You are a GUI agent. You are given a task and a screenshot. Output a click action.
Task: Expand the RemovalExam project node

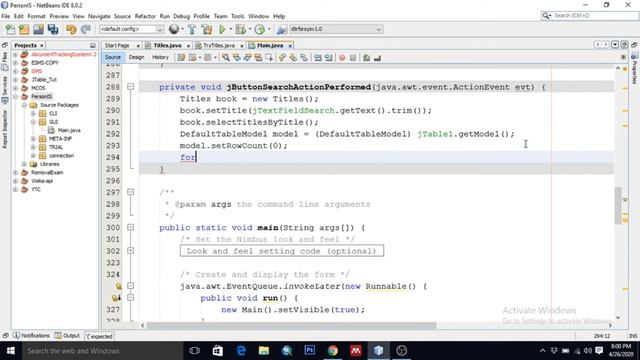point(16,173)
